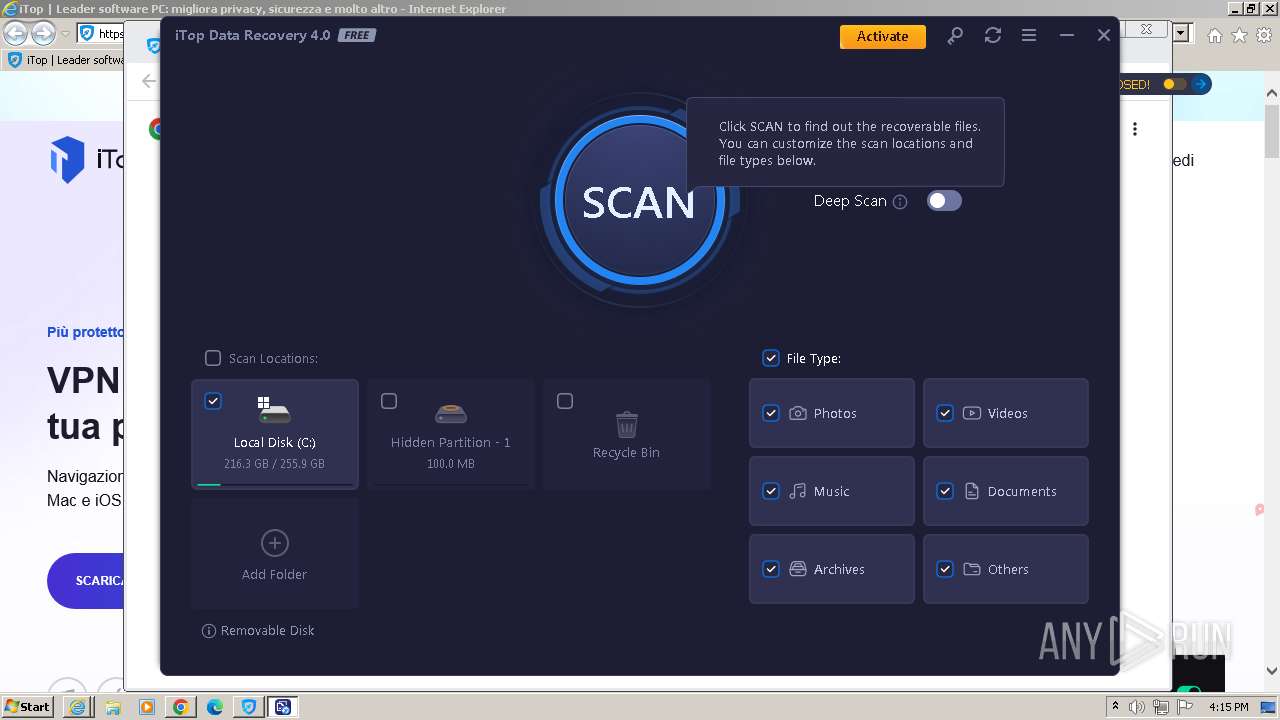Uncheck the Music file type checkbox
The height and width of the screenshot is (720, 1280).
[771, 491]
